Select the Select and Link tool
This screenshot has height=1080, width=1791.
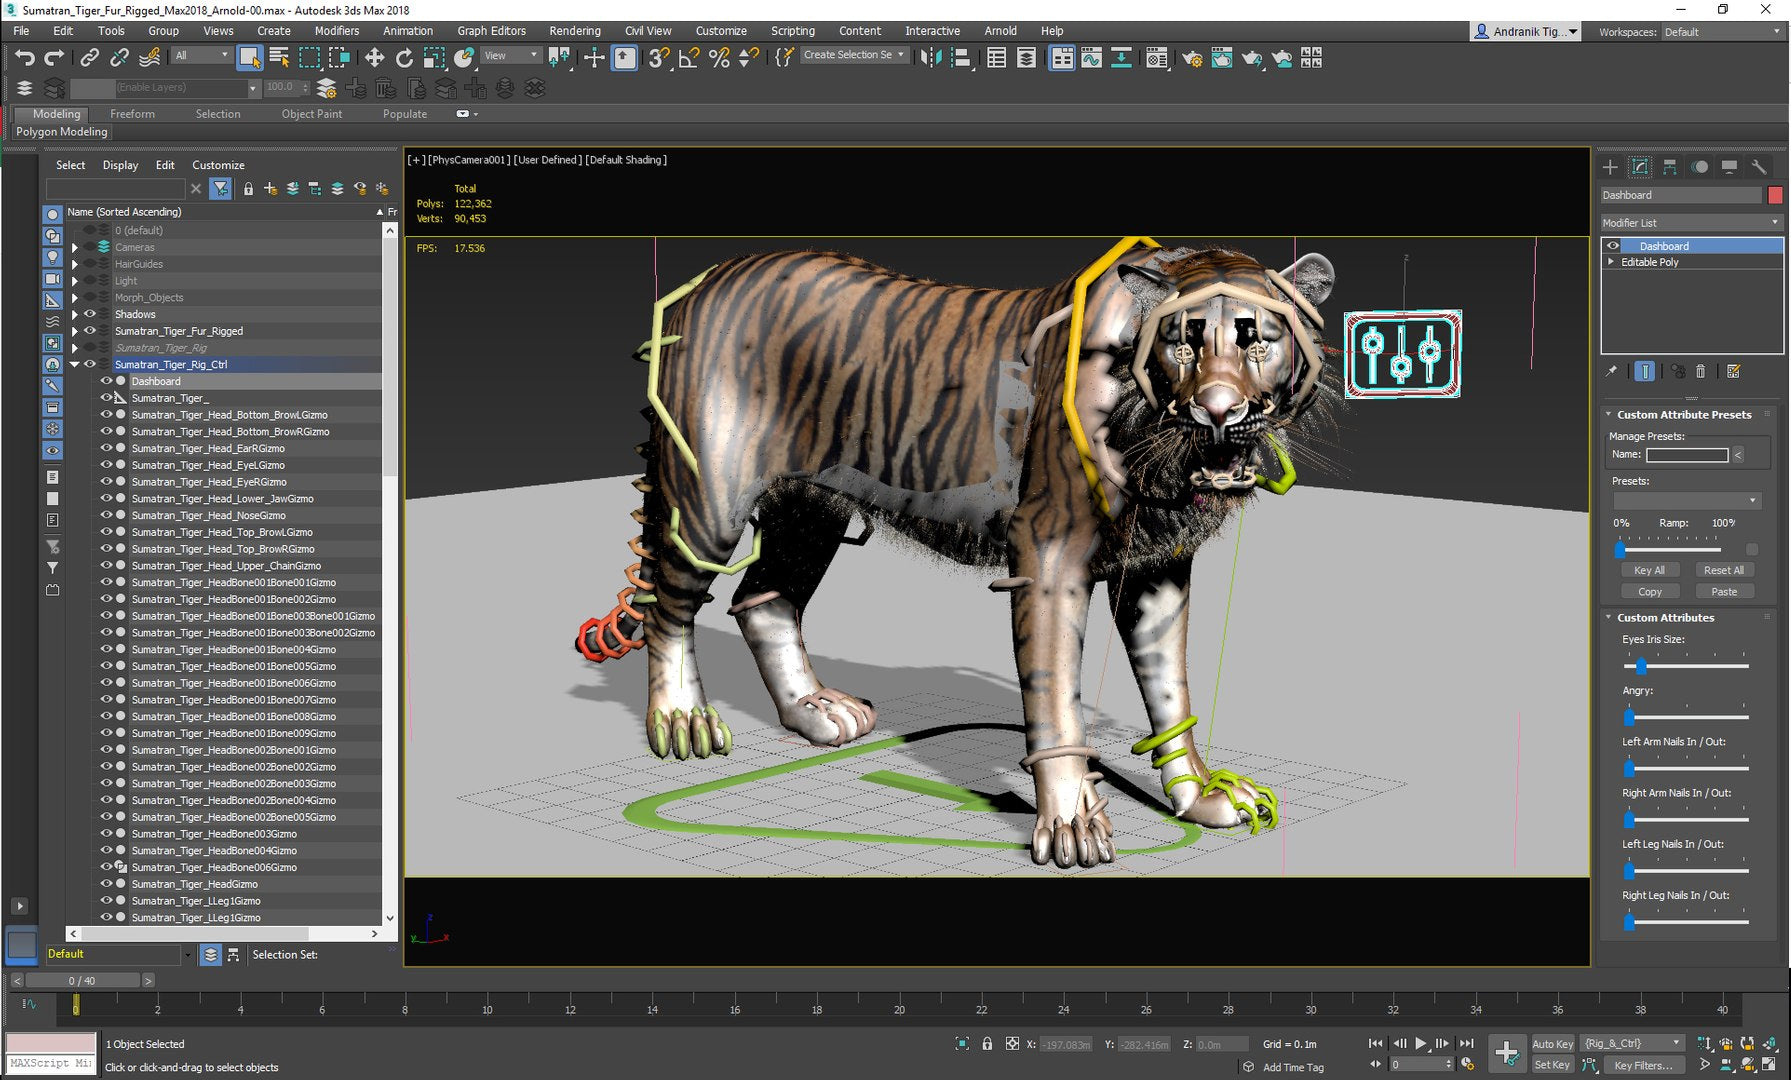(x=89, y=57)
